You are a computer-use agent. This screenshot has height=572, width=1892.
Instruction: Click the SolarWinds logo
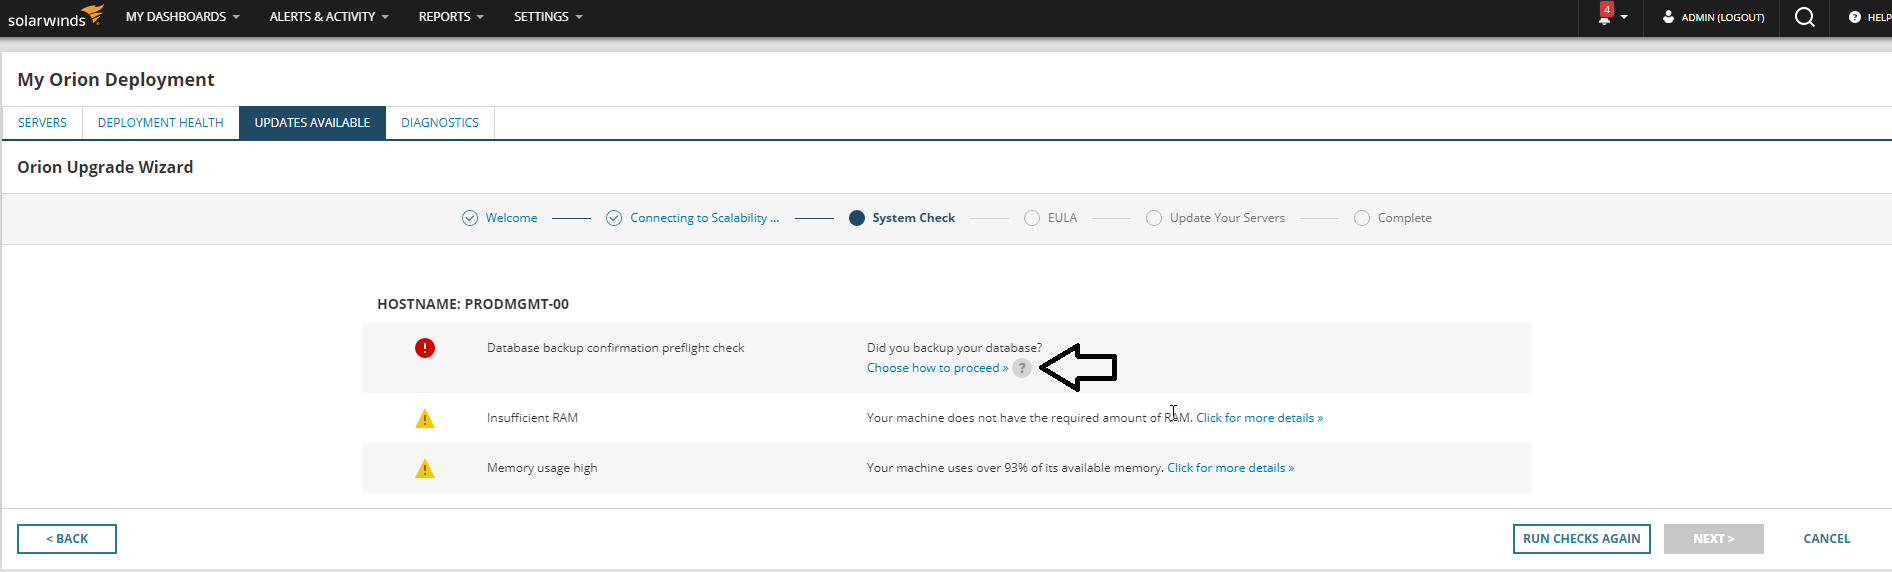pyautogui.click(x=55, y=17)
